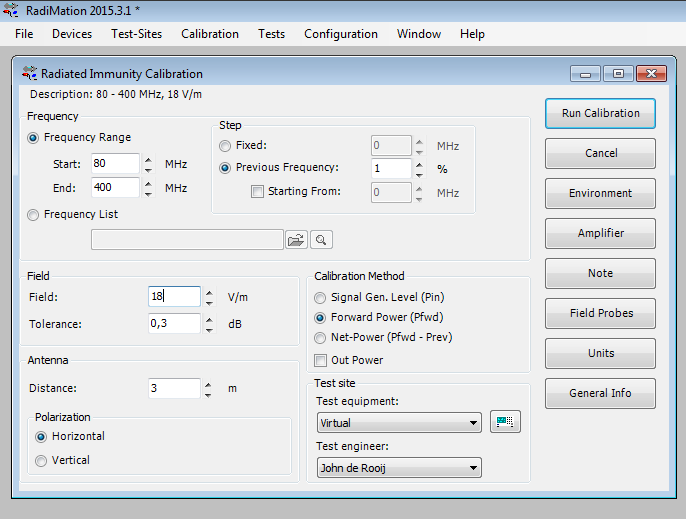Click the antenna Distance input box
The height and width of the screenshot is (519, 686).
tap(174, 388)
